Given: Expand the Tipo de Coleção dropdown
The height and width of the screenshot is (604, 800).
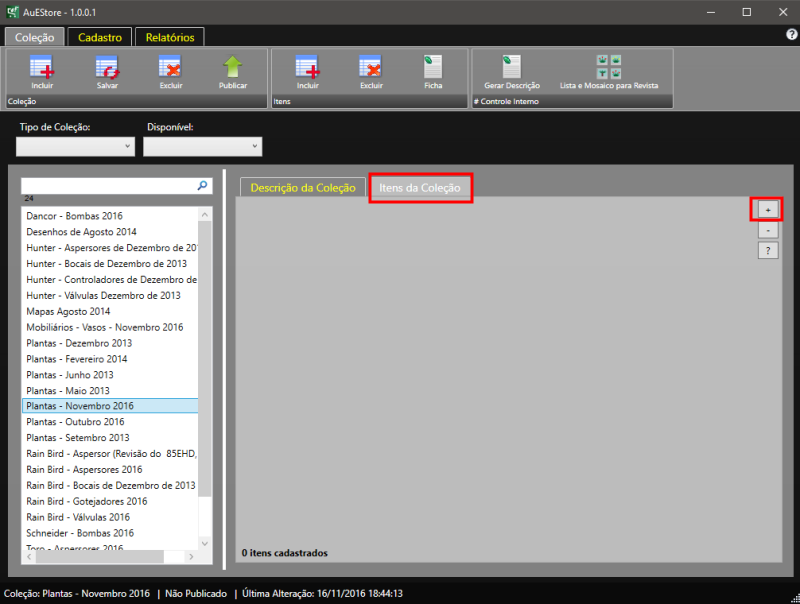Looking at the screenshot, I should coord(75,147).
